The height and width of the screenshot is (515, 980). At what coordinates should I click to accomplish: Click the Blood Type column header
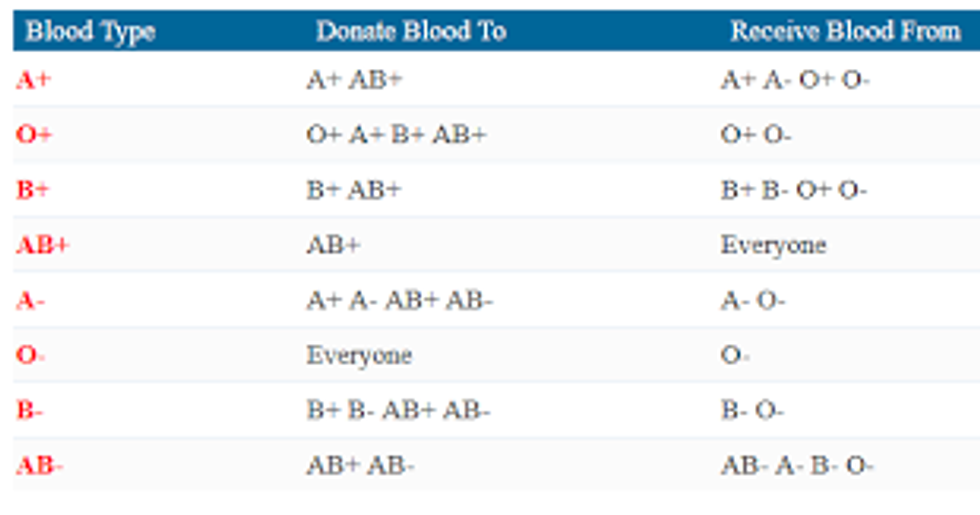tap(90, 32)
